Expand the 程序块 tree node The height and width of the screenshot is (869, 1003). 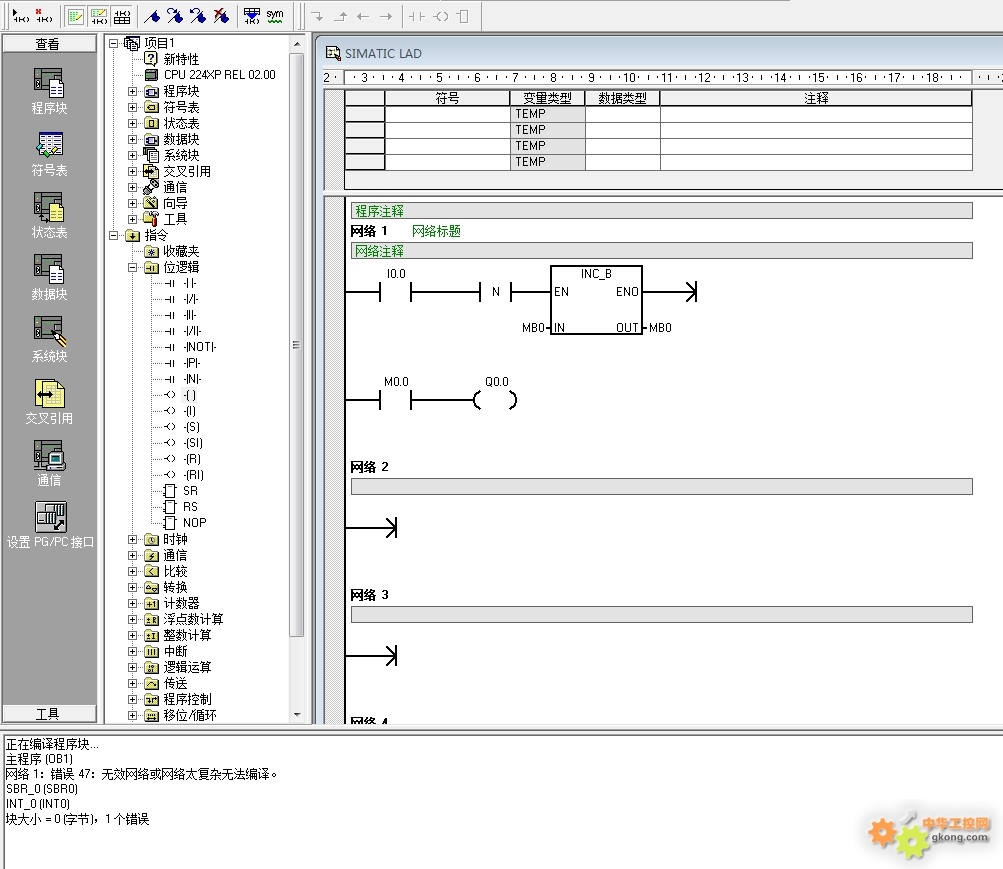[x=132, y=91]
